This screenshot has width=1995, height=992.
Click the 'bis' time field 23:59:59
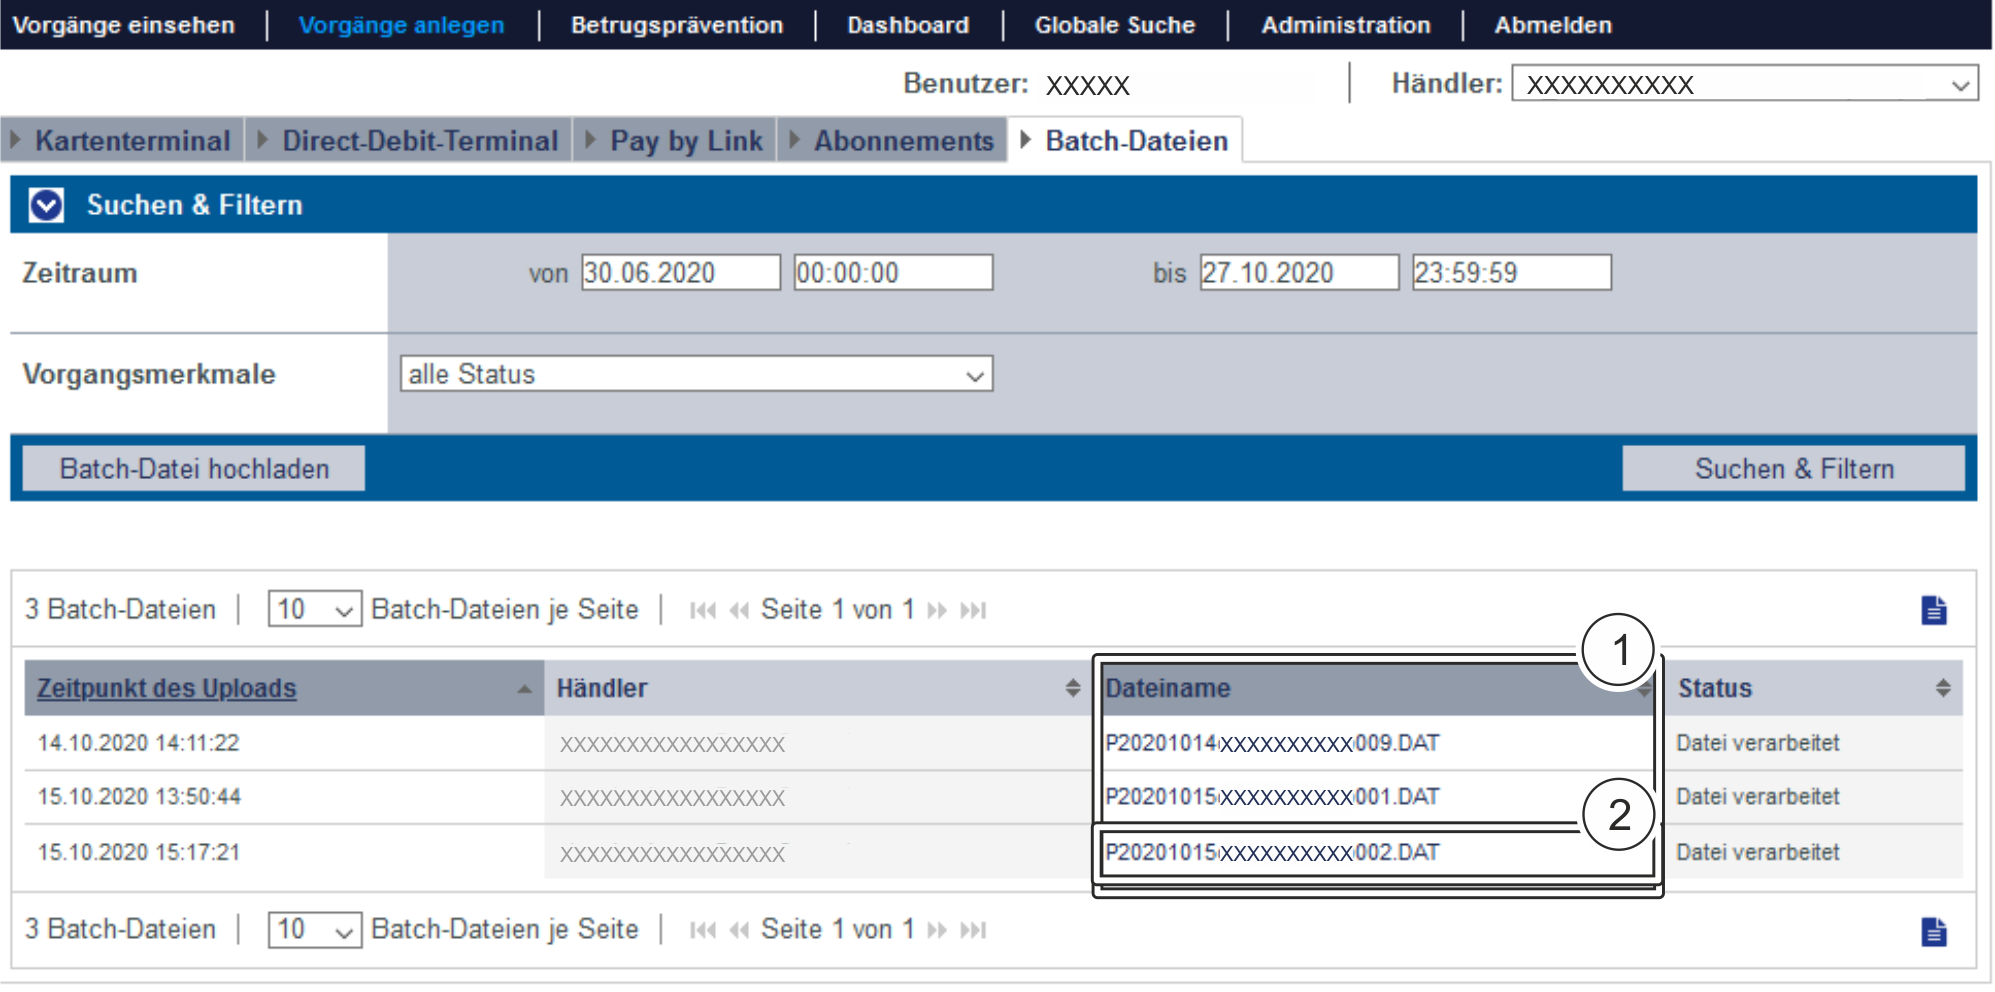click(x=1510, y=273)
